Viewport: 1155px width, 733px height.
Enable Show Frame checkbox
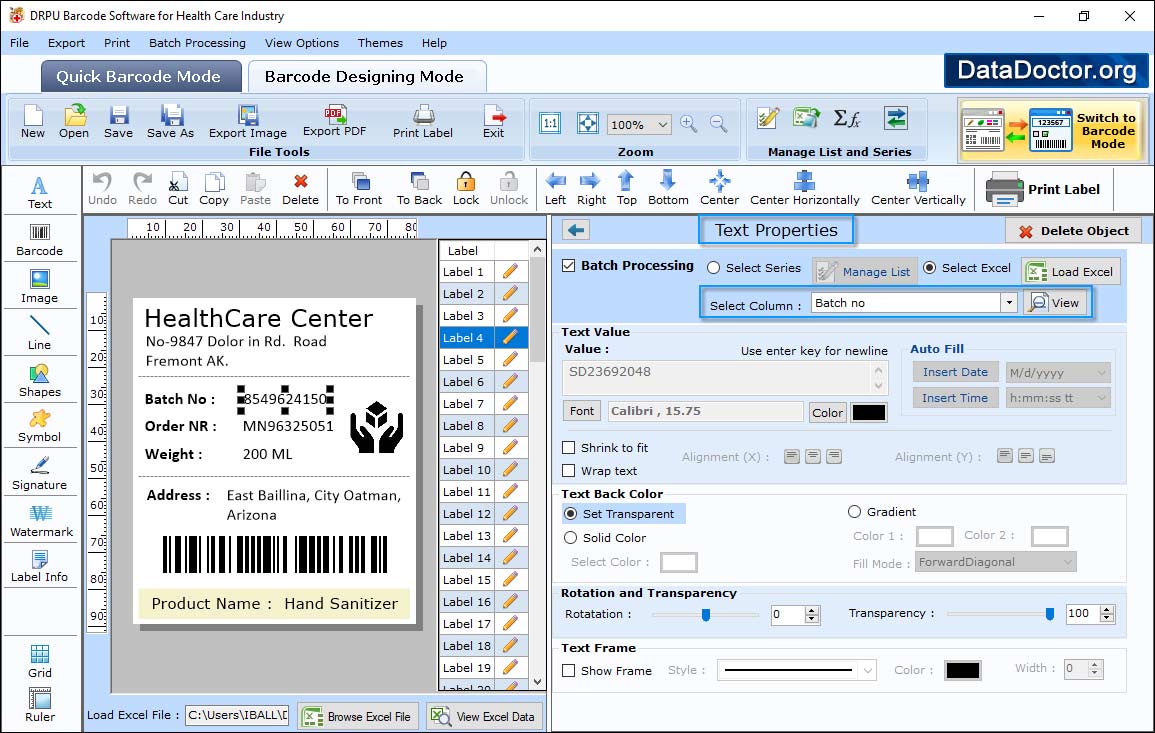(569, 670)
